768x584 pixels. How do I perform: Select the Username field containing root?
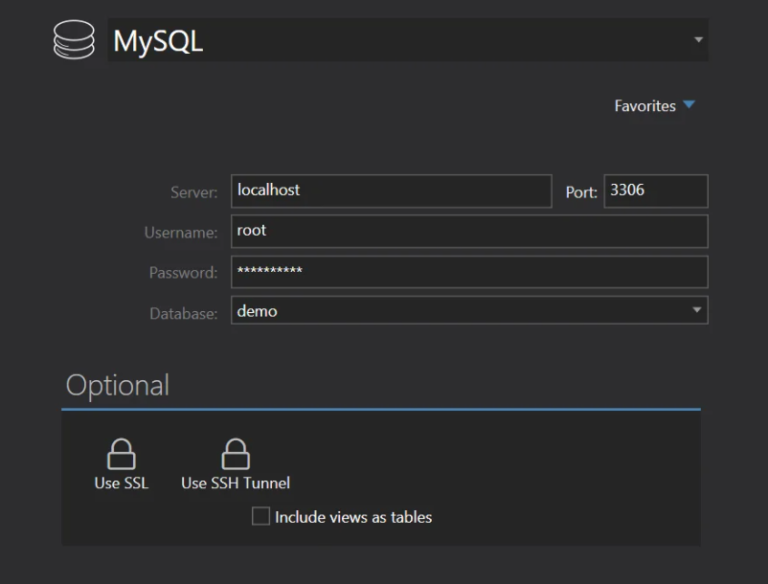click(468, 231)
